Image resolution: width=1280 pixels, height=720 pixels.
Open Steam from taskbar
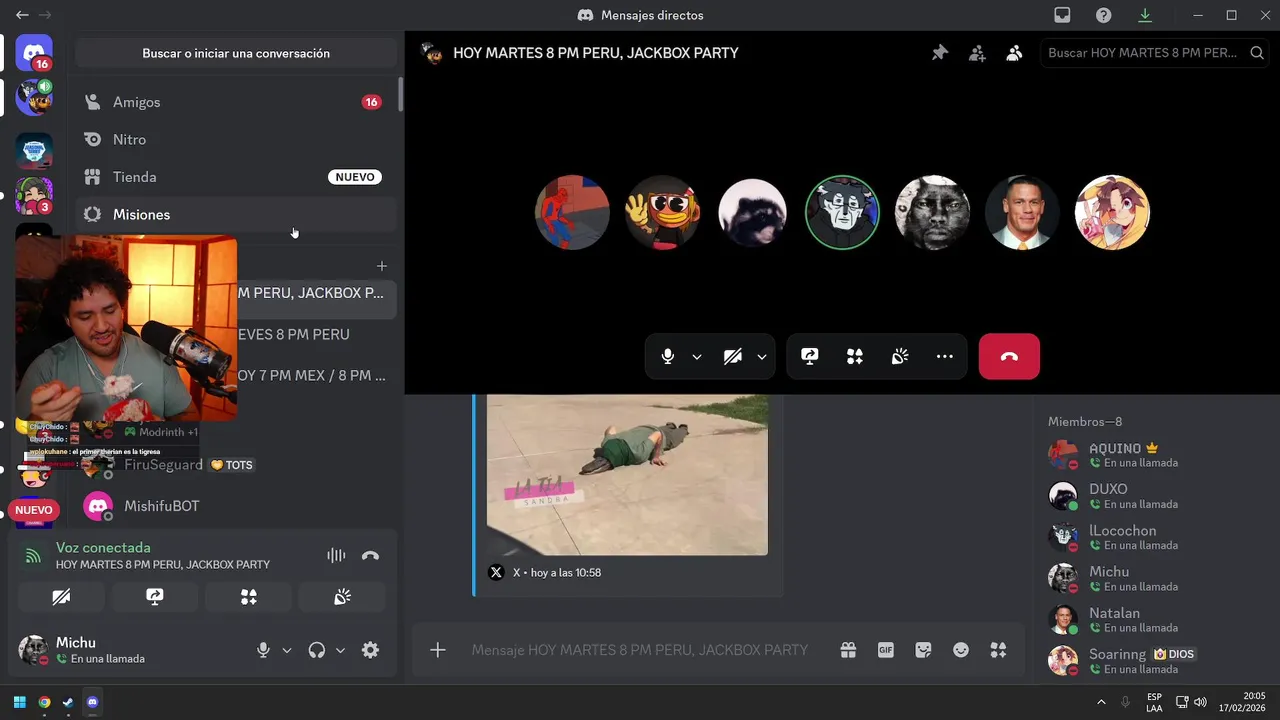[x=68, y=702]
